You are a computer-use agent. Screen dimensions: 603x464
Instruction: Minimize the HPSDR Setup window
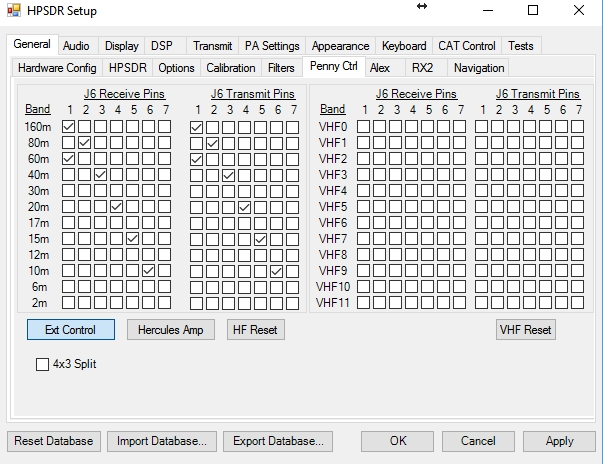click(488, 10)
